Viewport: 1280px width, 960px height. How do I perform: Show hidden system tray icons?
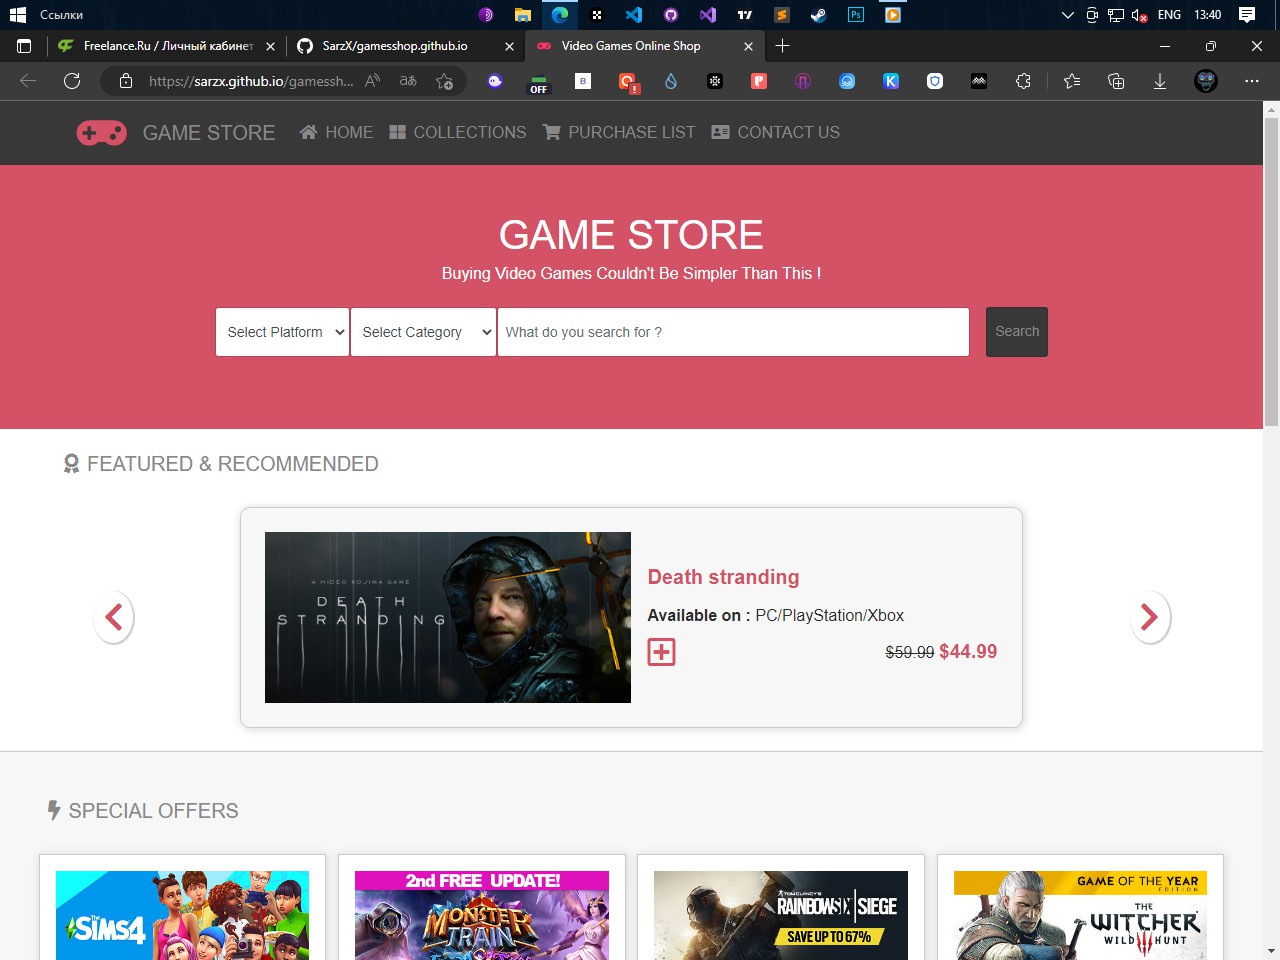coord(1067,15)
